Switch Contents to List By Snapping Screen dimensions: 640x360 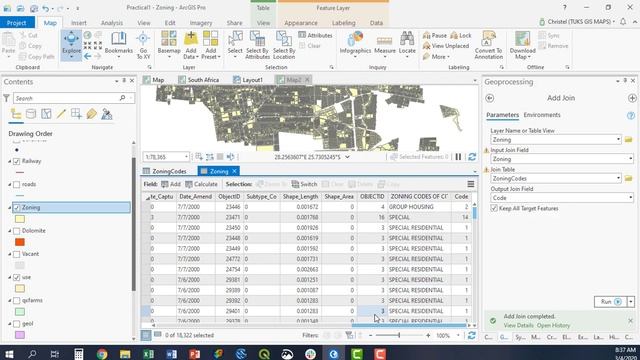pyautogui.click(x=76, y=114)
